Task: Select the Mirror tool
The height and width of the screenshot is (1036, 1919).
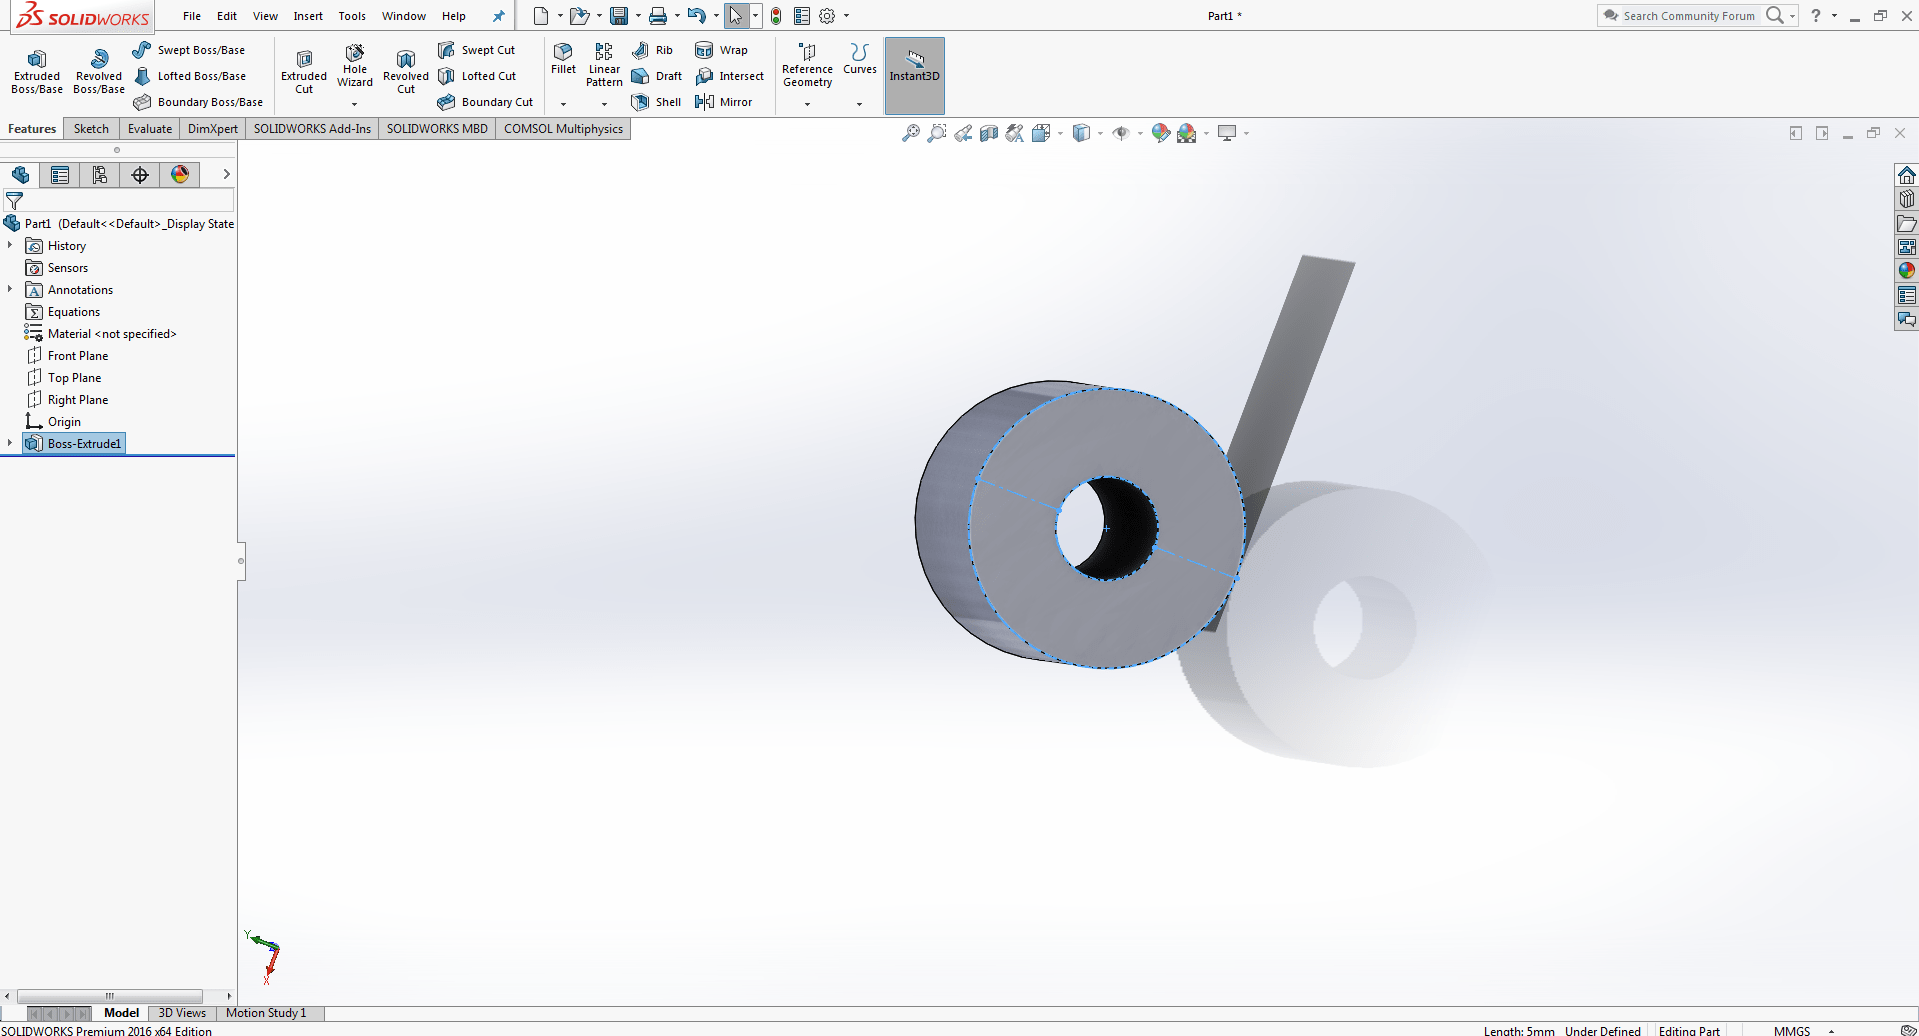Action: 723,102
